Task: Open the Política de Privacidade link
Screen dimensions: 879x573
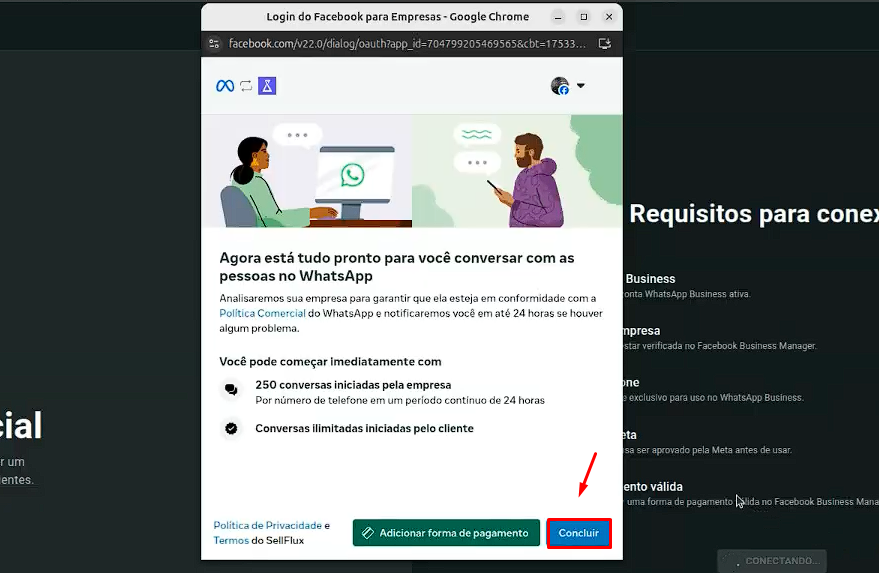Action: 267,525
